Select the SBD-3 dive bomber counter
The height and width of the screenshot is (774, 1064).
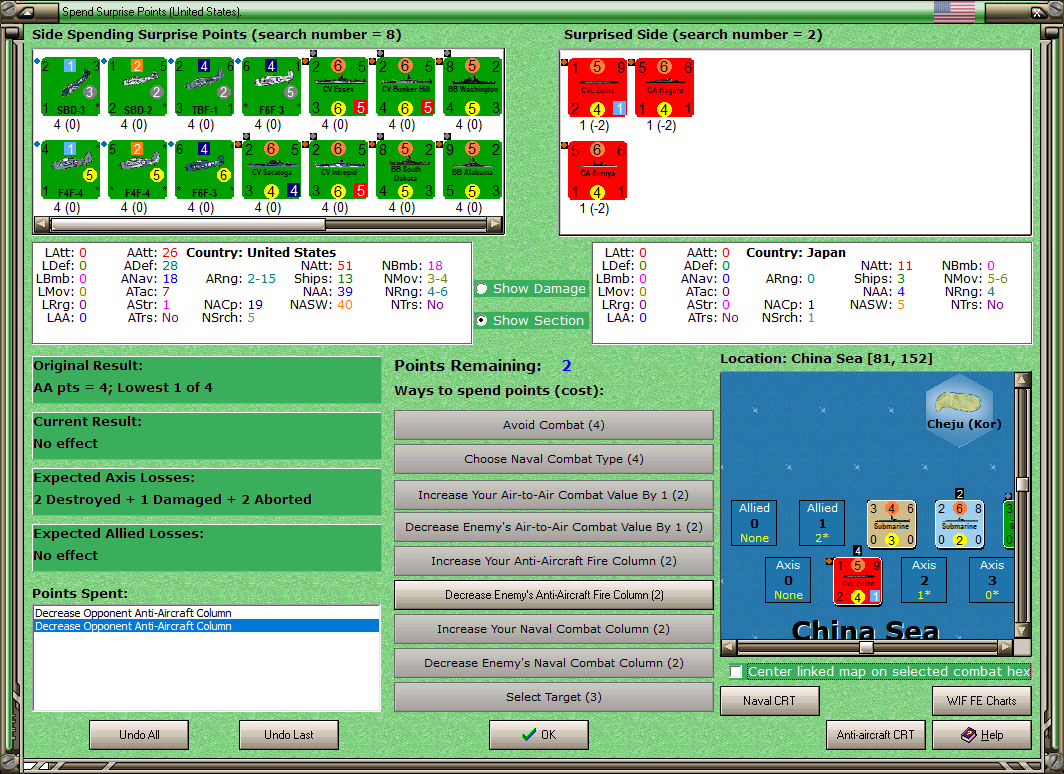tap(71, 87)
